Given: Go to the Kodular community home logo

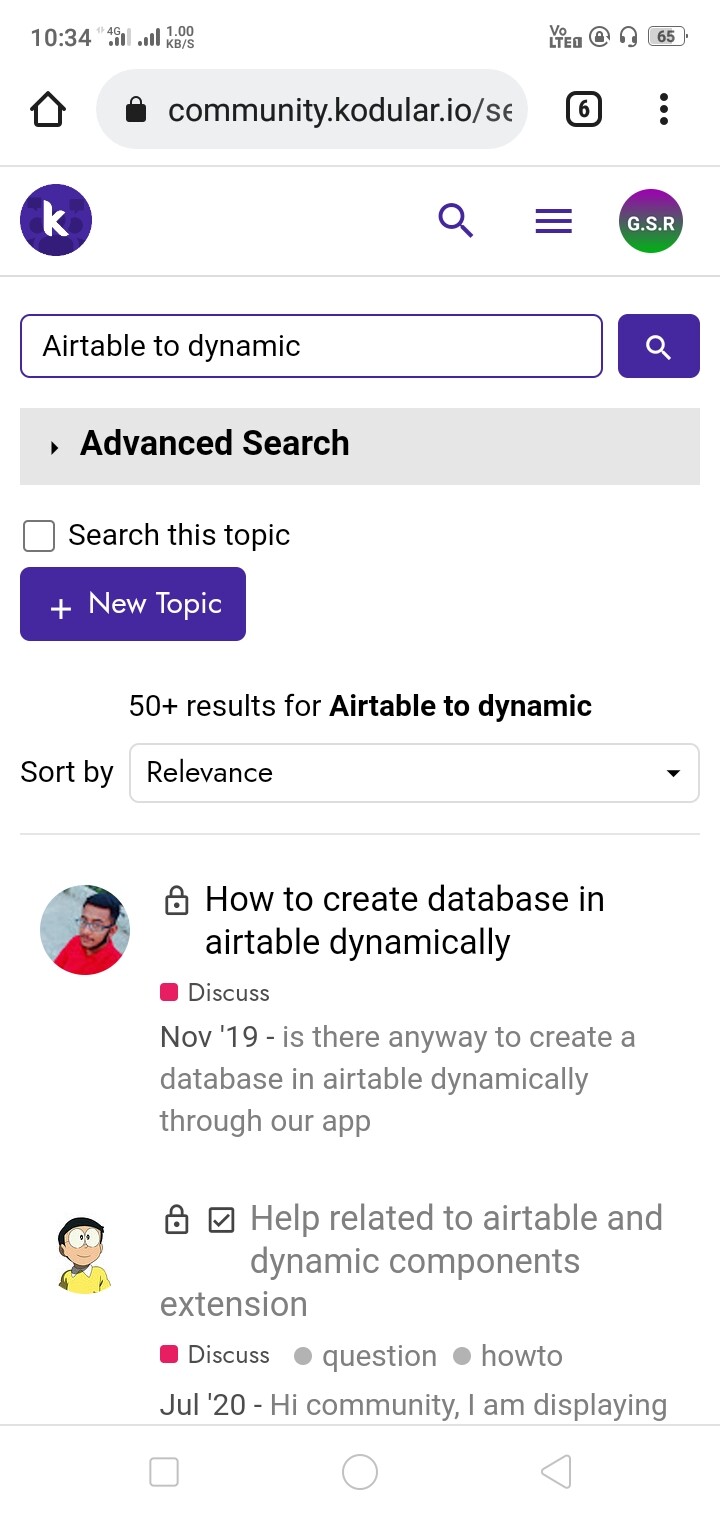Looking at the screenshot, I should (x=56, y=220).
